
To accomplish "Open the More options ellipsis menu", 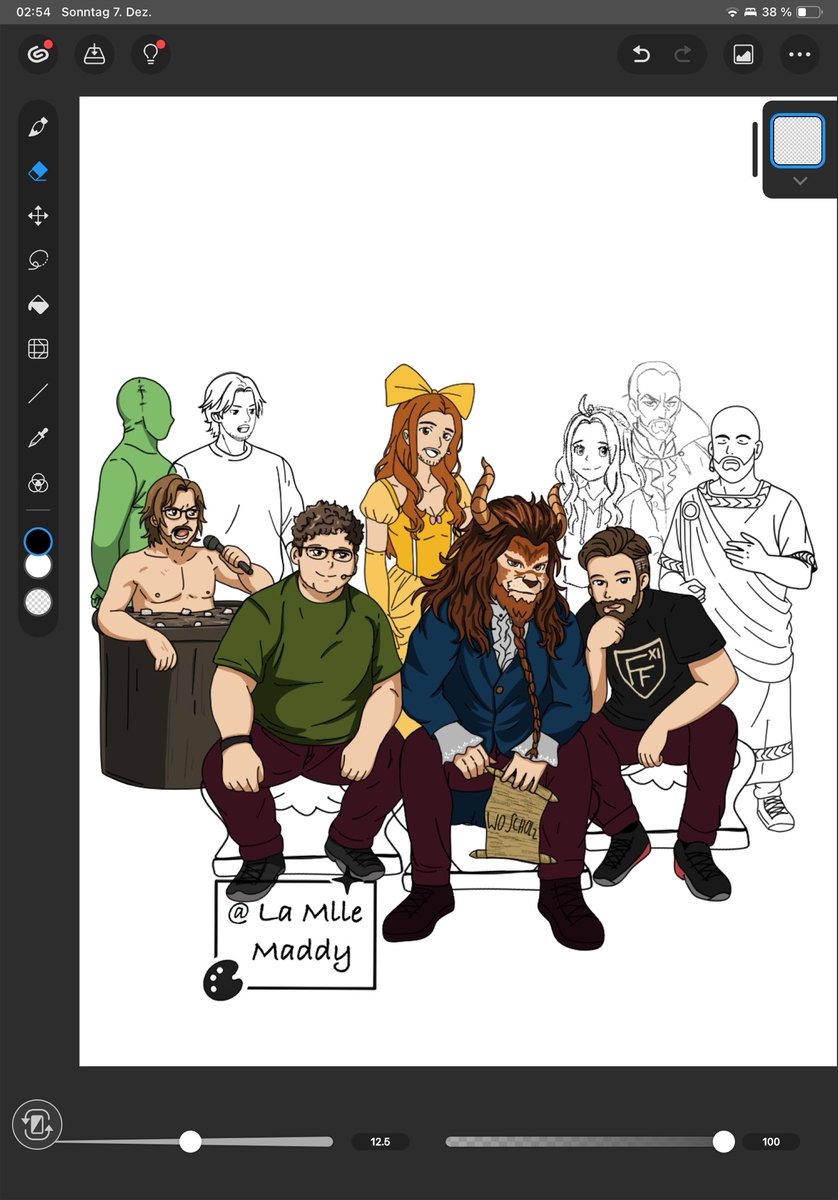I will click(x=799, y=54).
